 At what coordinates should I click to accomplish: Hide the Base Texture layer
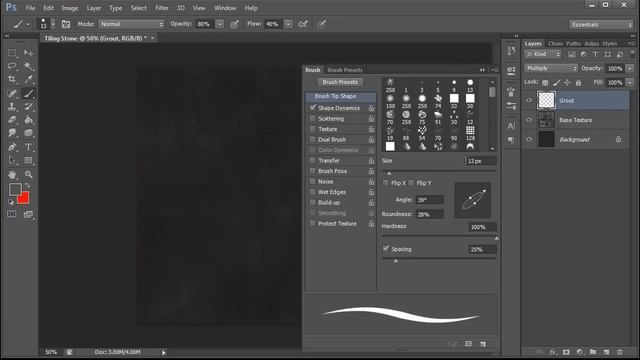coord(529,120)
